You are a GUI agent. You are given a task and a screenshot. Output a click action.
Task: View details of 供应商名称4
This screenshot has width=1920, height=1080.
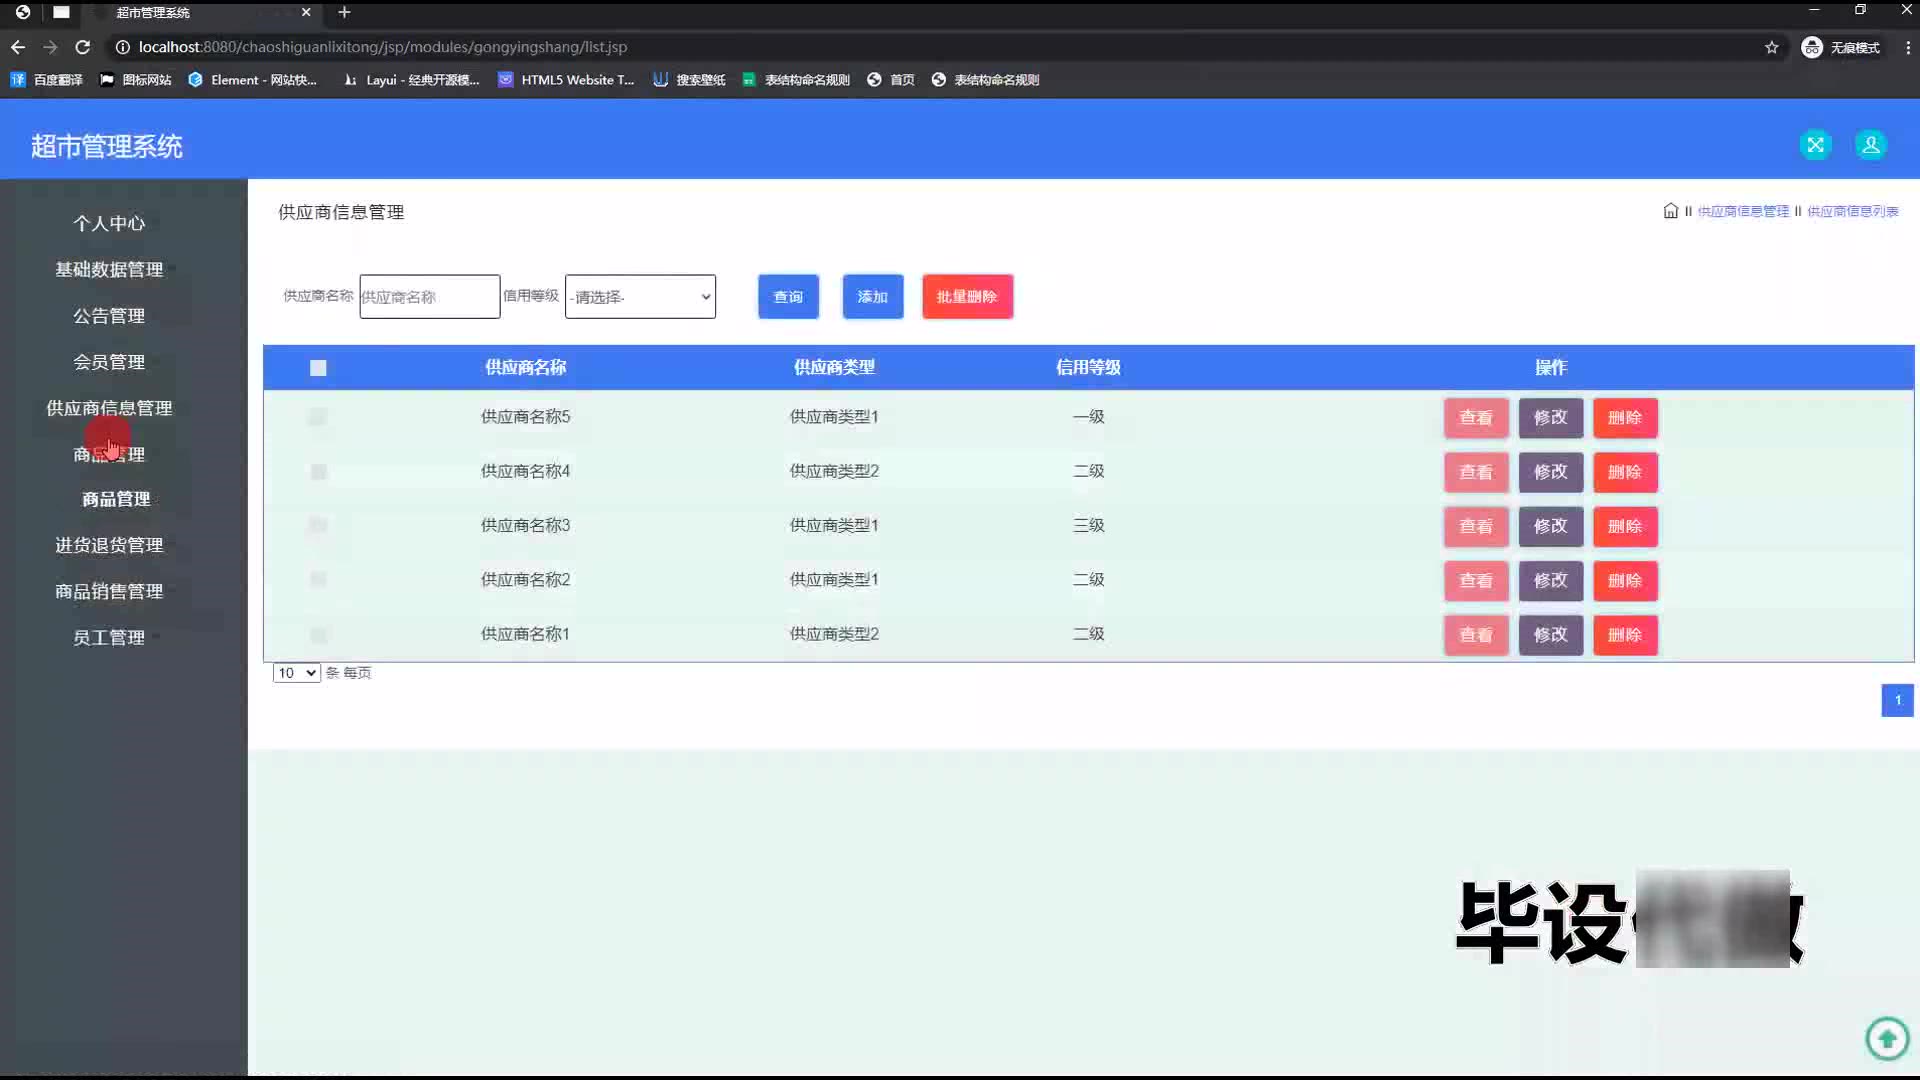[1476, 472]
